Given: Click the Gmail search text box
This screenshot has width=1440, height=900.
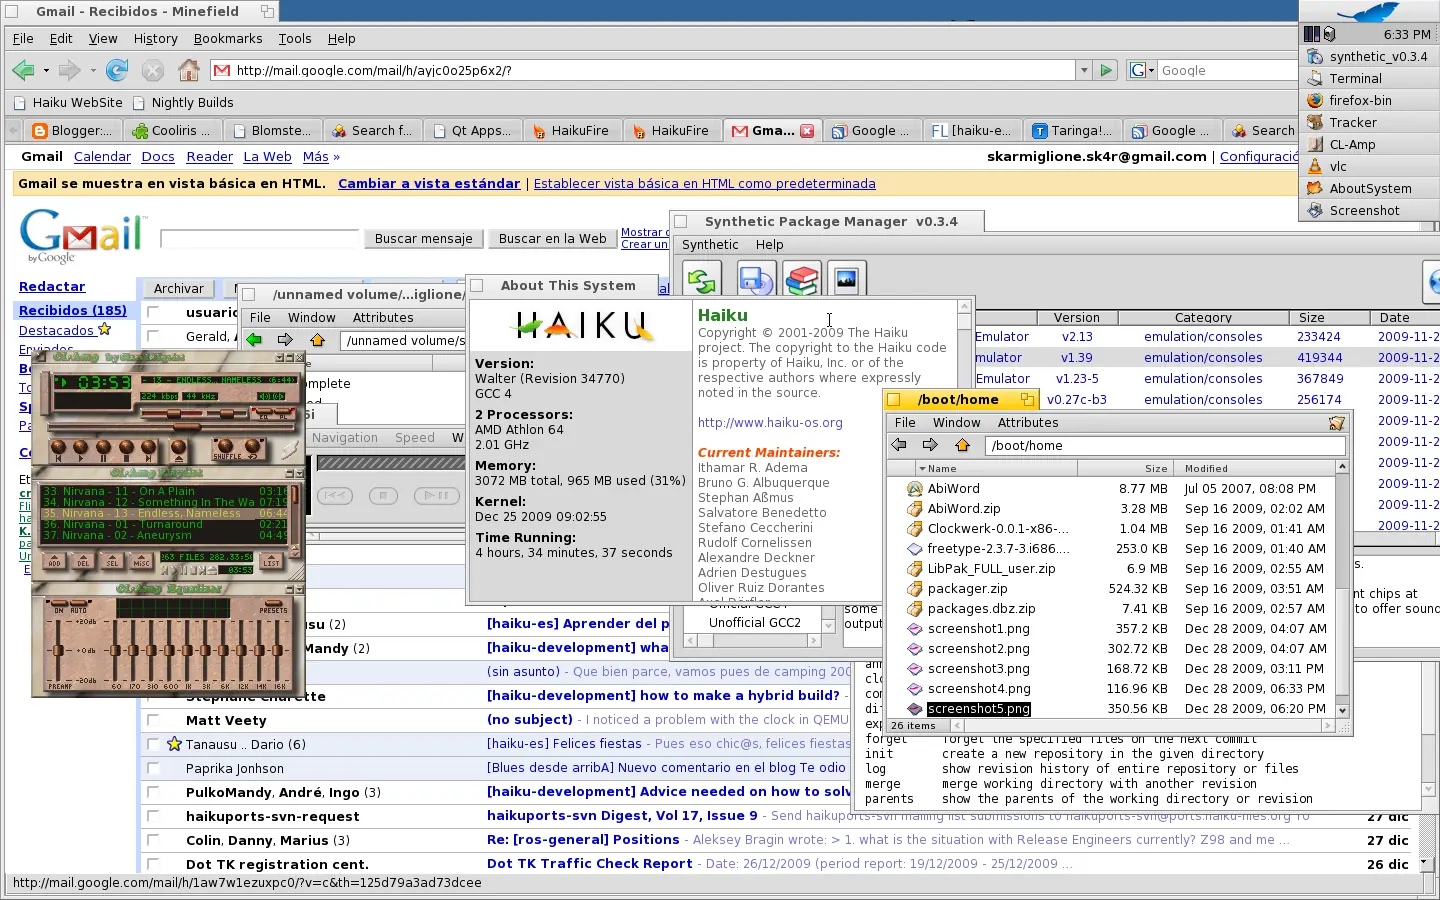Looking at the screenshot, I should tap(259, 239).
